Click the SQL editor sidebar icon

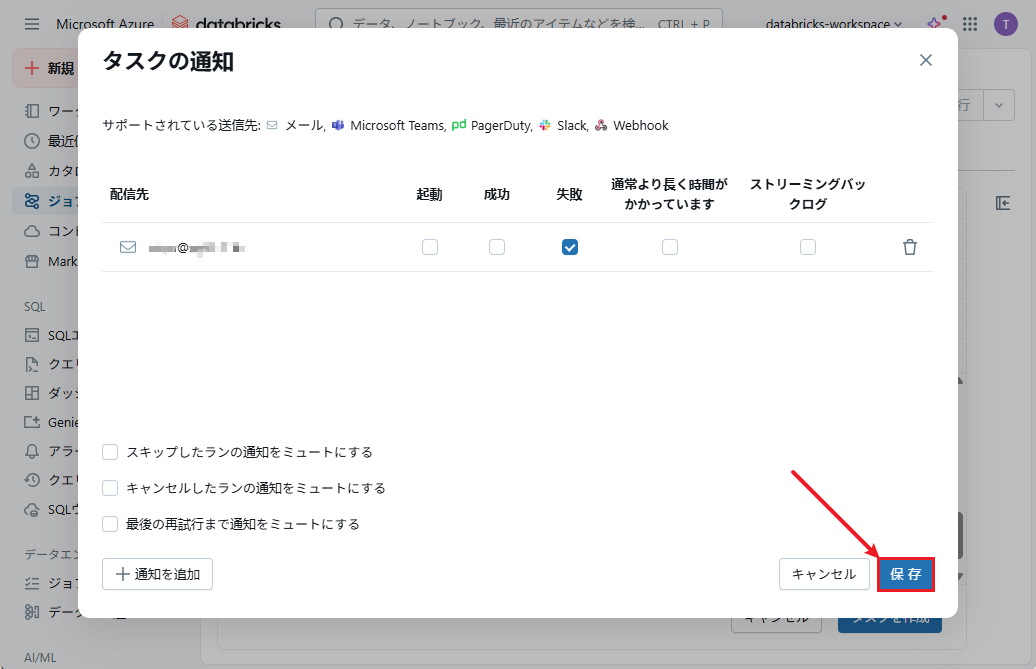click(32, 335)
